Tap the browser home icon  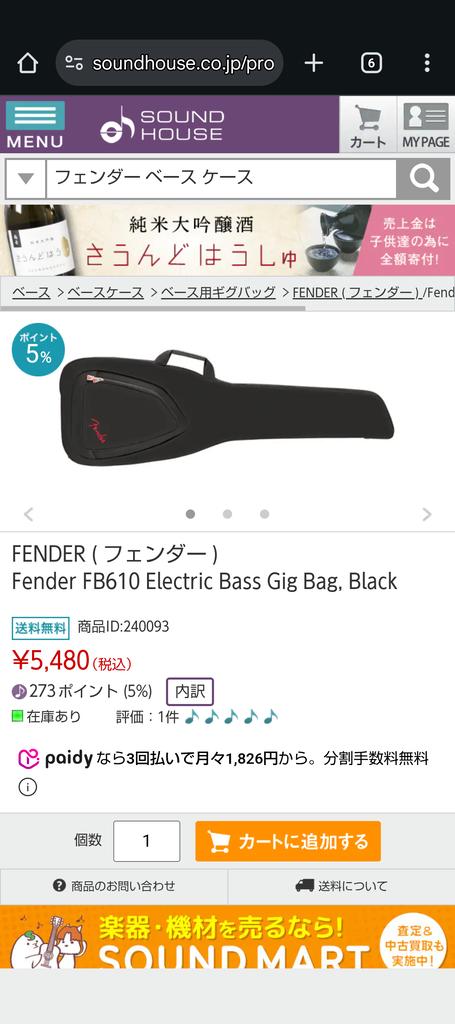(28, 63)
